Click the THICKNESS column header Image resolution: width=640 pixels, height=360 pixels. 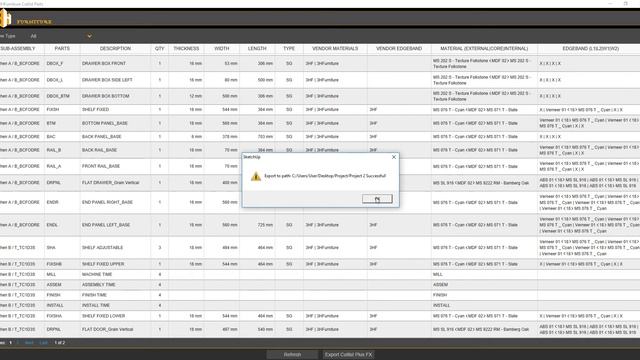click(x=186, y=49)
